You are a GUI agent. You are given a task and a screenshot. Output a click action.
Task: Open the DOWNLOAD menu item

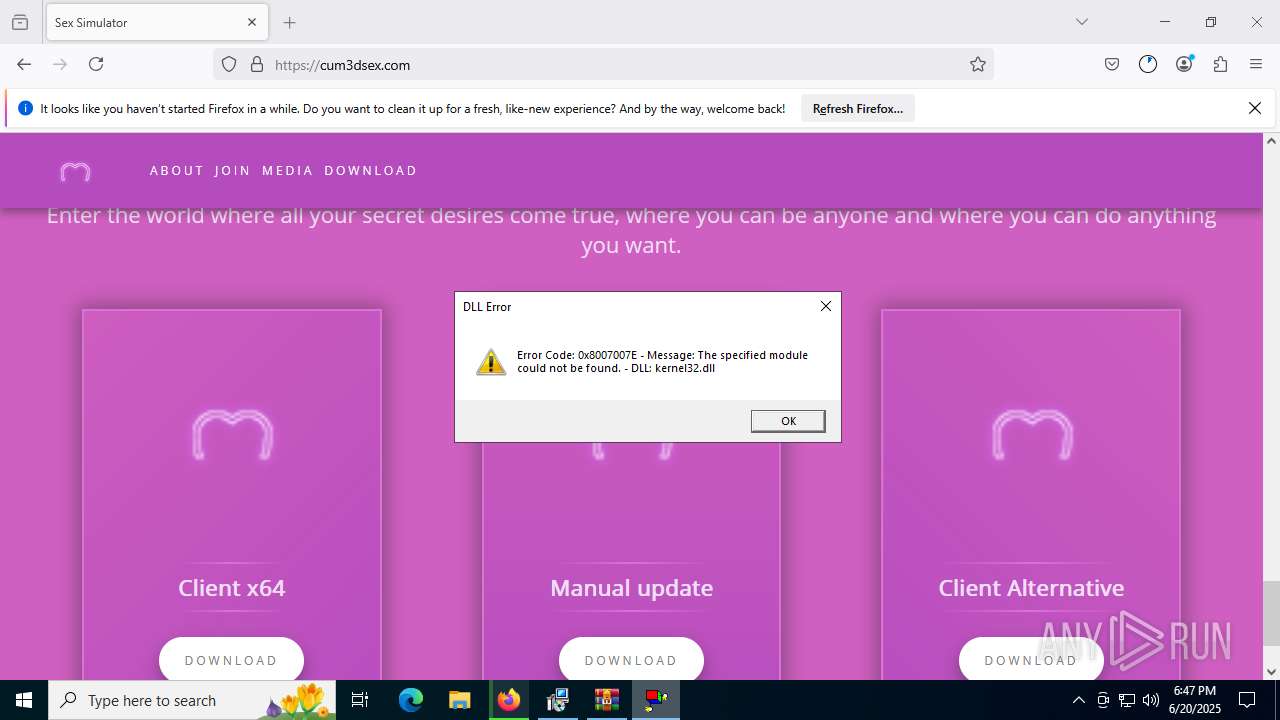point(371,171)
